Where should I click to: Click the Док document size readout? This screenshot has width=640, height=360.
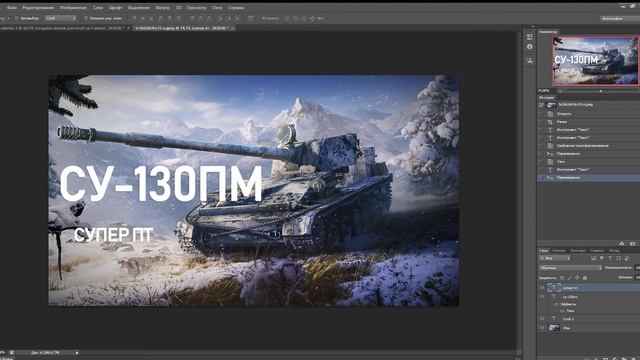45,353
